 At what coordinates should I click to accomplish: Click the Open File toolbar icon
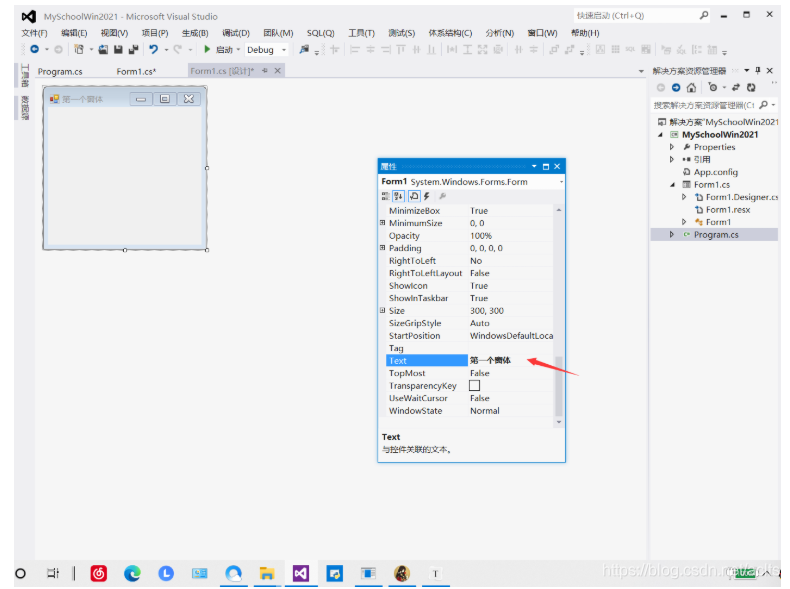(x=103, y=49)
